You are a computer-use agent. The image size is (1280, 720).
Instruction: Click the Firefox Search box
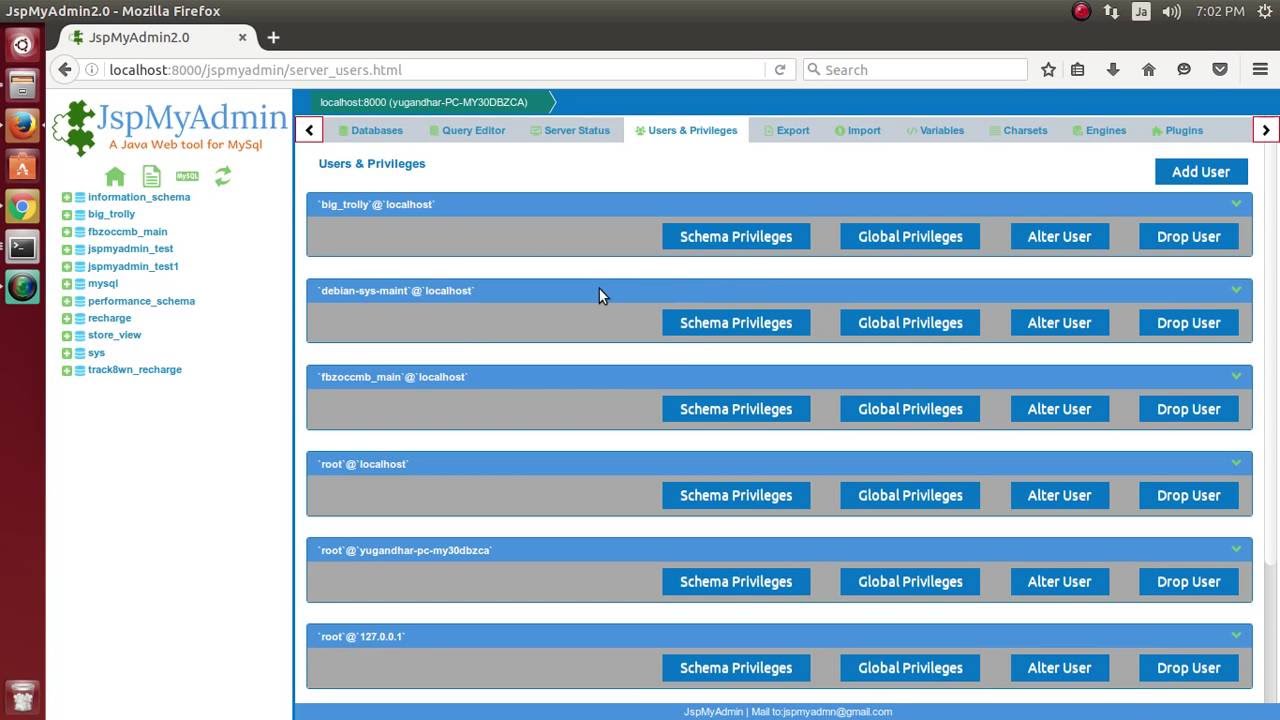point(915,70)
